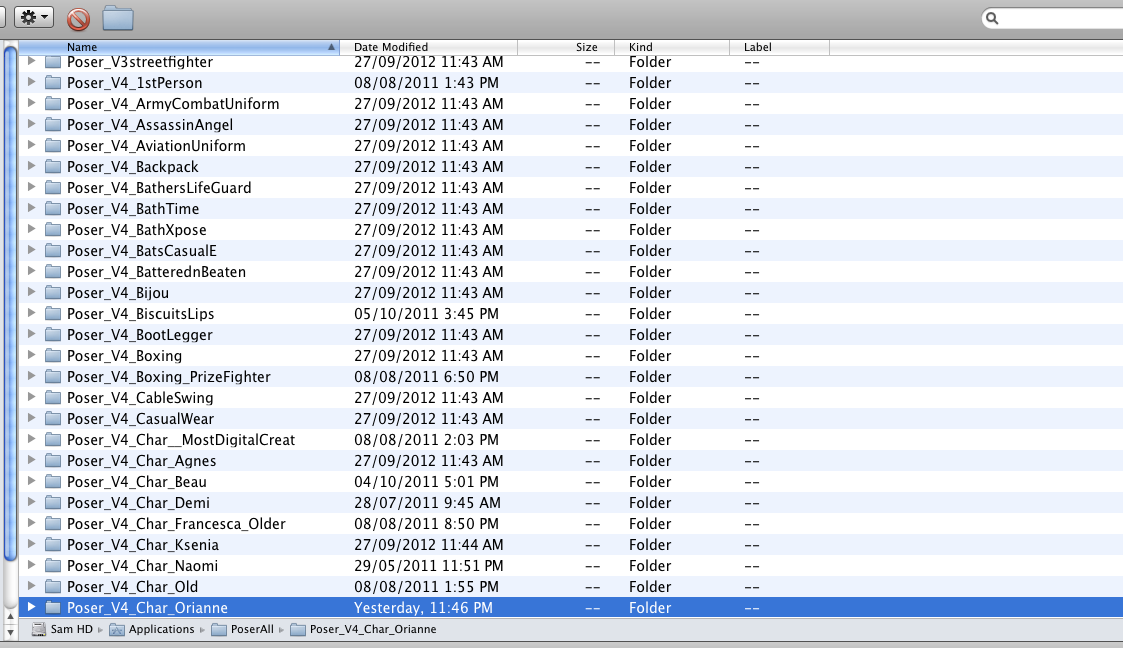Click folder icon of Poser_V4_Char_Beau
This screenshot has width=1123, height=648.
(x=52, y=481)
